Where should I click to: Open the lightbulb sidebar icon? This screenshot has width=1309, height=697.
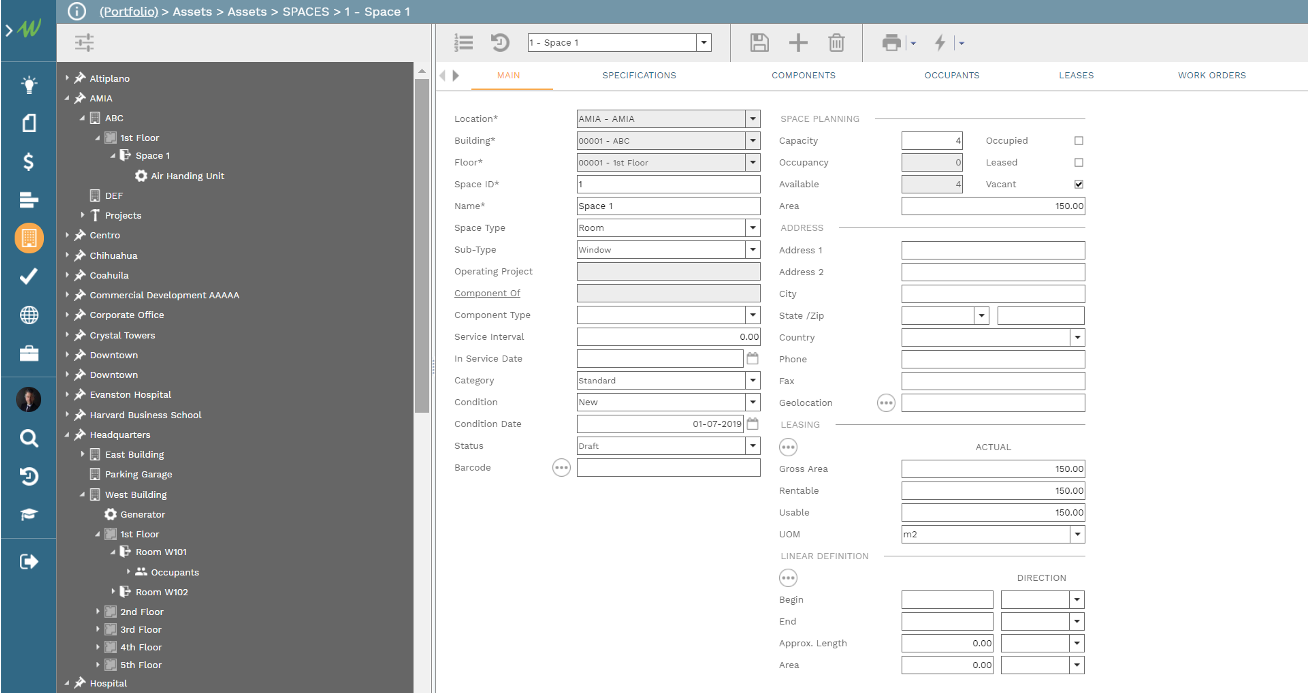click(x=29, y=85)
